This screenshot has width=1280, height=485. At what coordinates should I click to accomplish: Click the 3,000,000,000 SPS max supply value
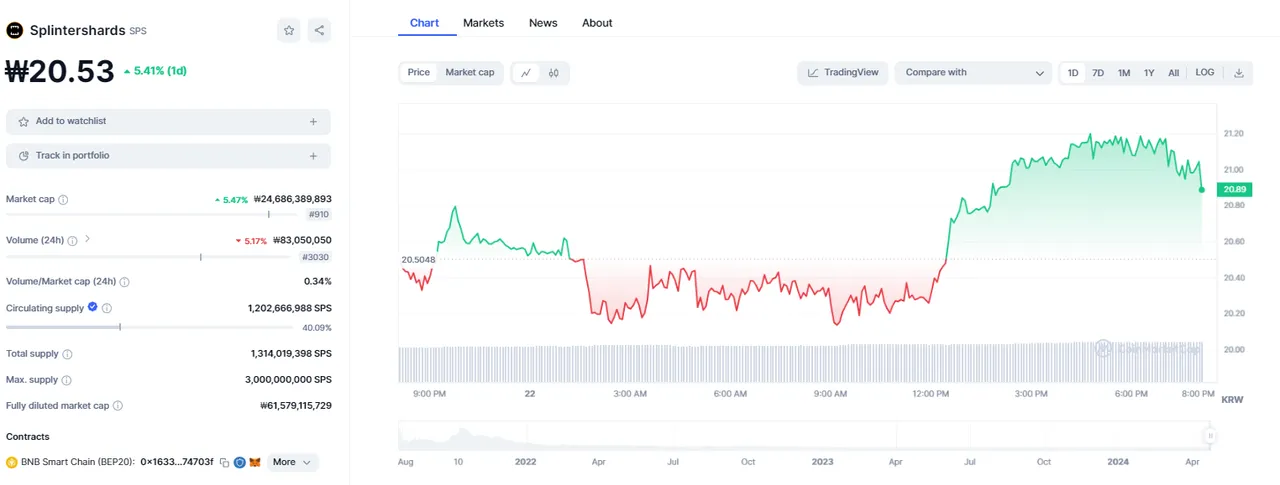pos(288,380)
